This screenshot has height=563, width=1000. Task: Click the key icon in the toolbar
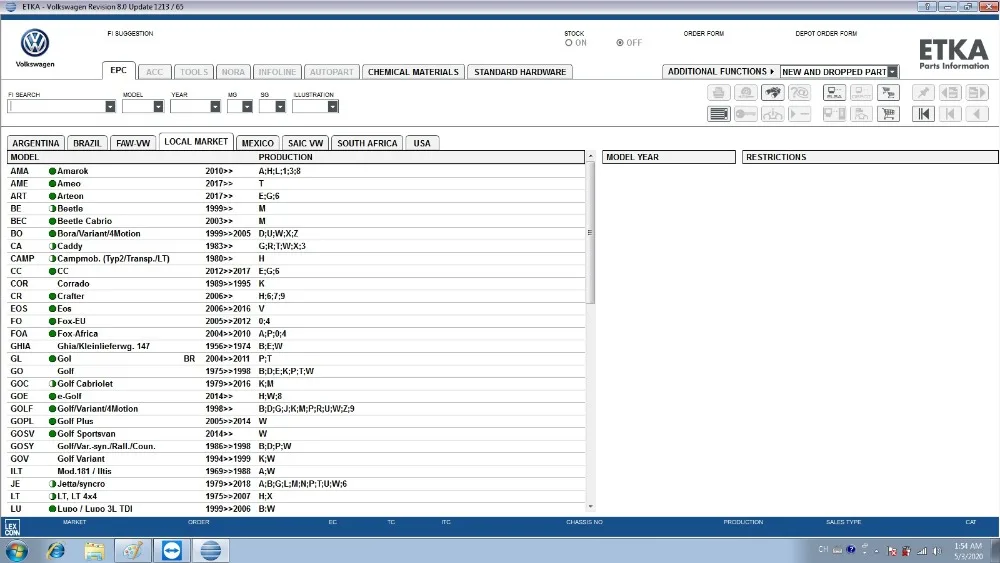745,114
